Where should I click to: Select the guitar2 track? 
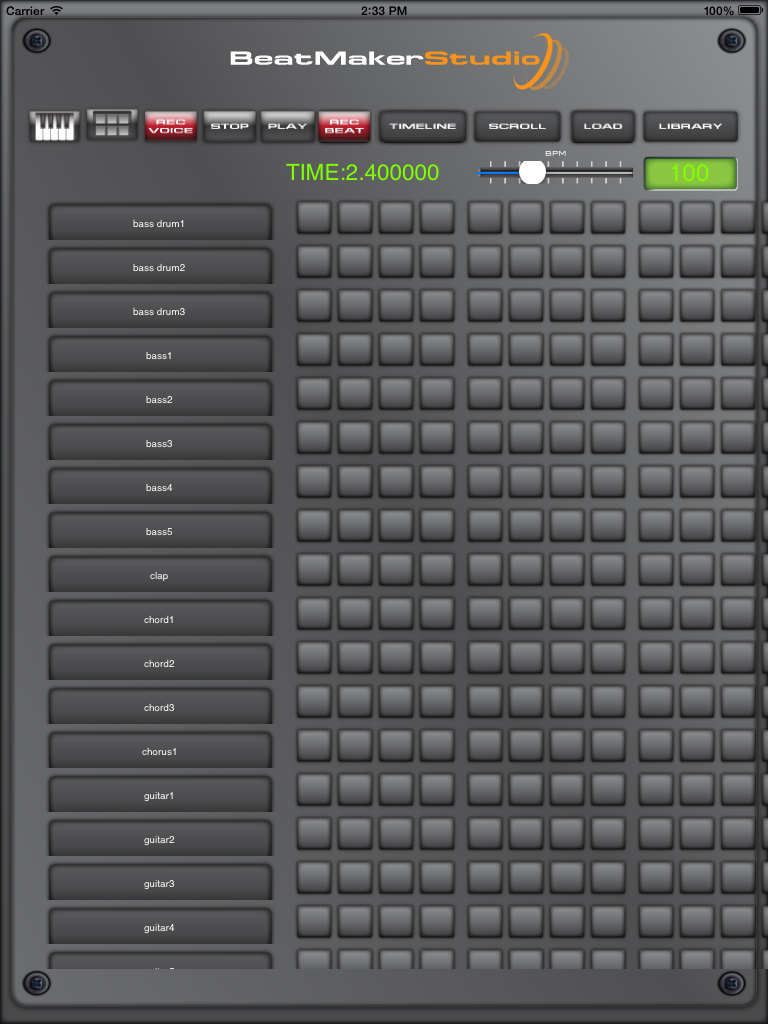click(159, 839)
